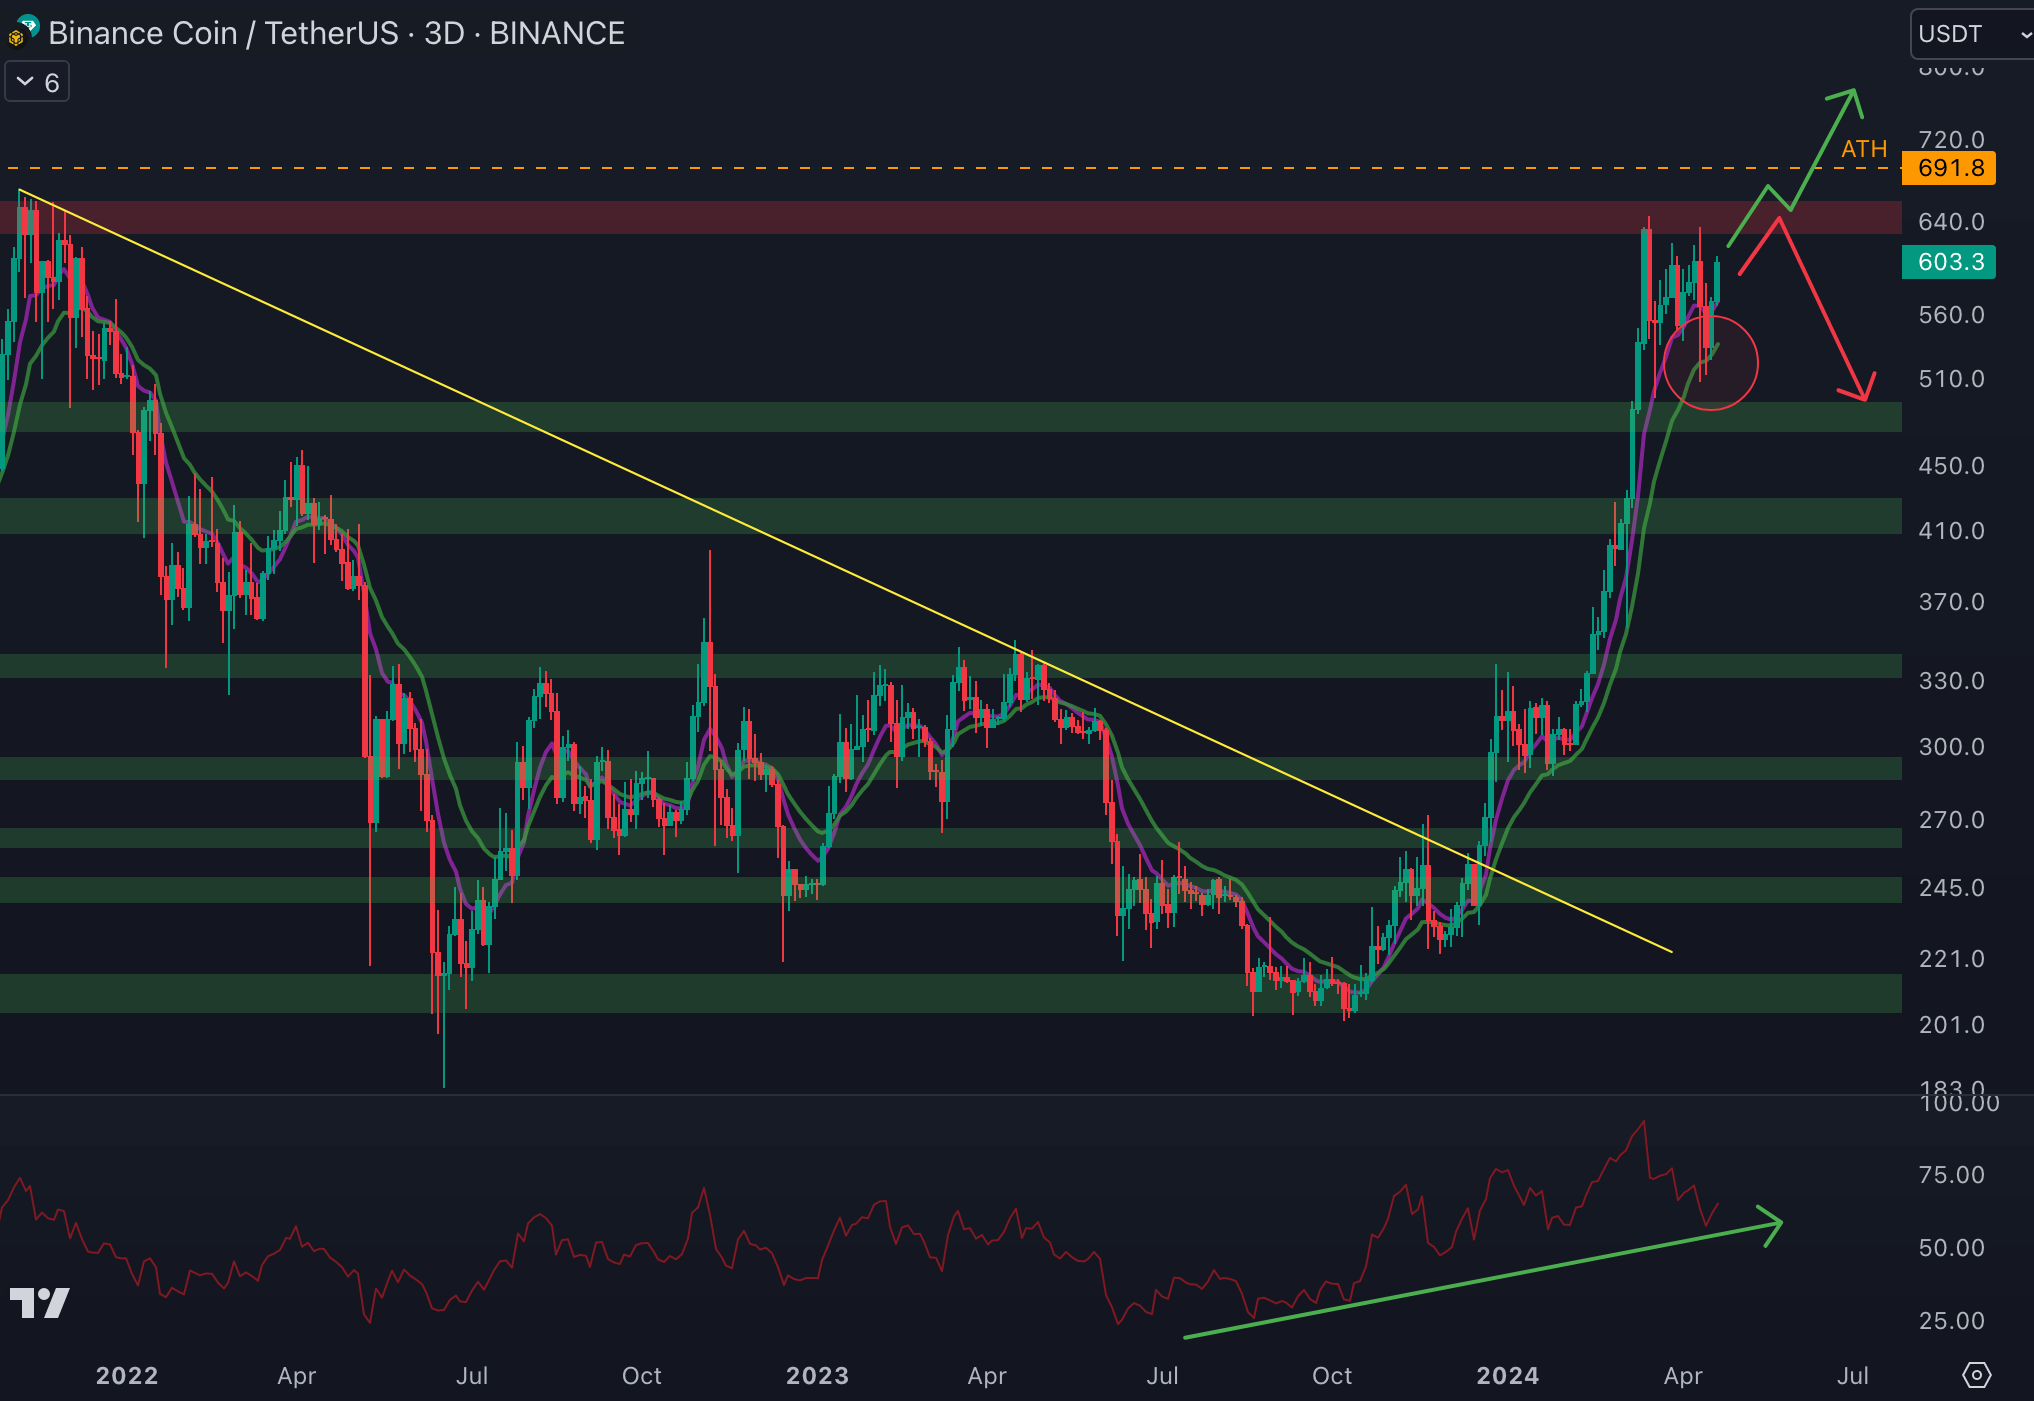Select the red resistance zone rectangle
2034x1401 pixels.
coord(900,217)
